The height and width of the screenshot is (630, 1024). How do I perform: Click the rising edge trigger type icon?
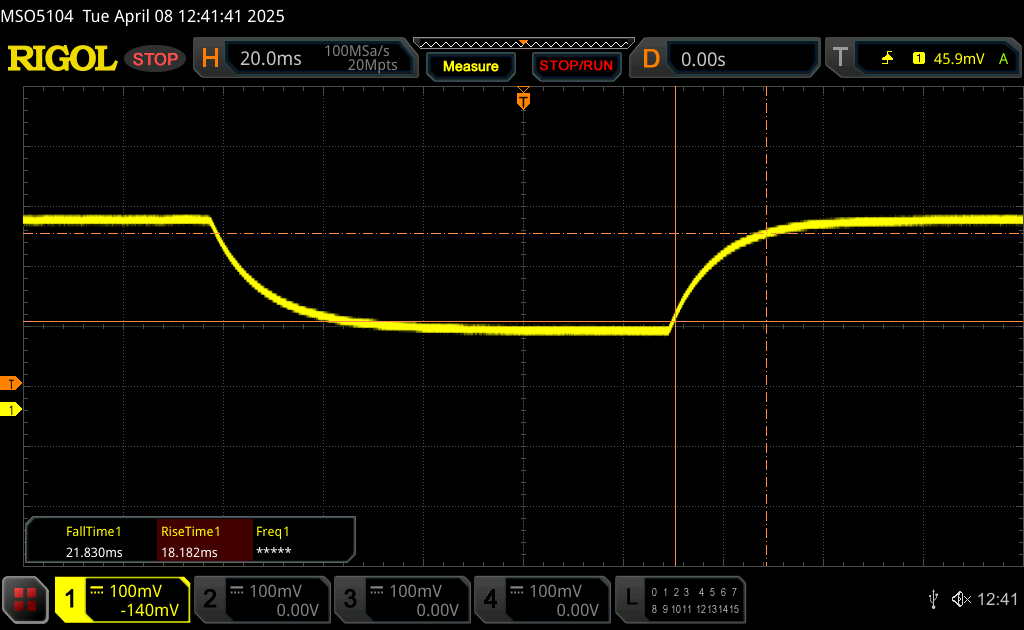pos(887,59)
